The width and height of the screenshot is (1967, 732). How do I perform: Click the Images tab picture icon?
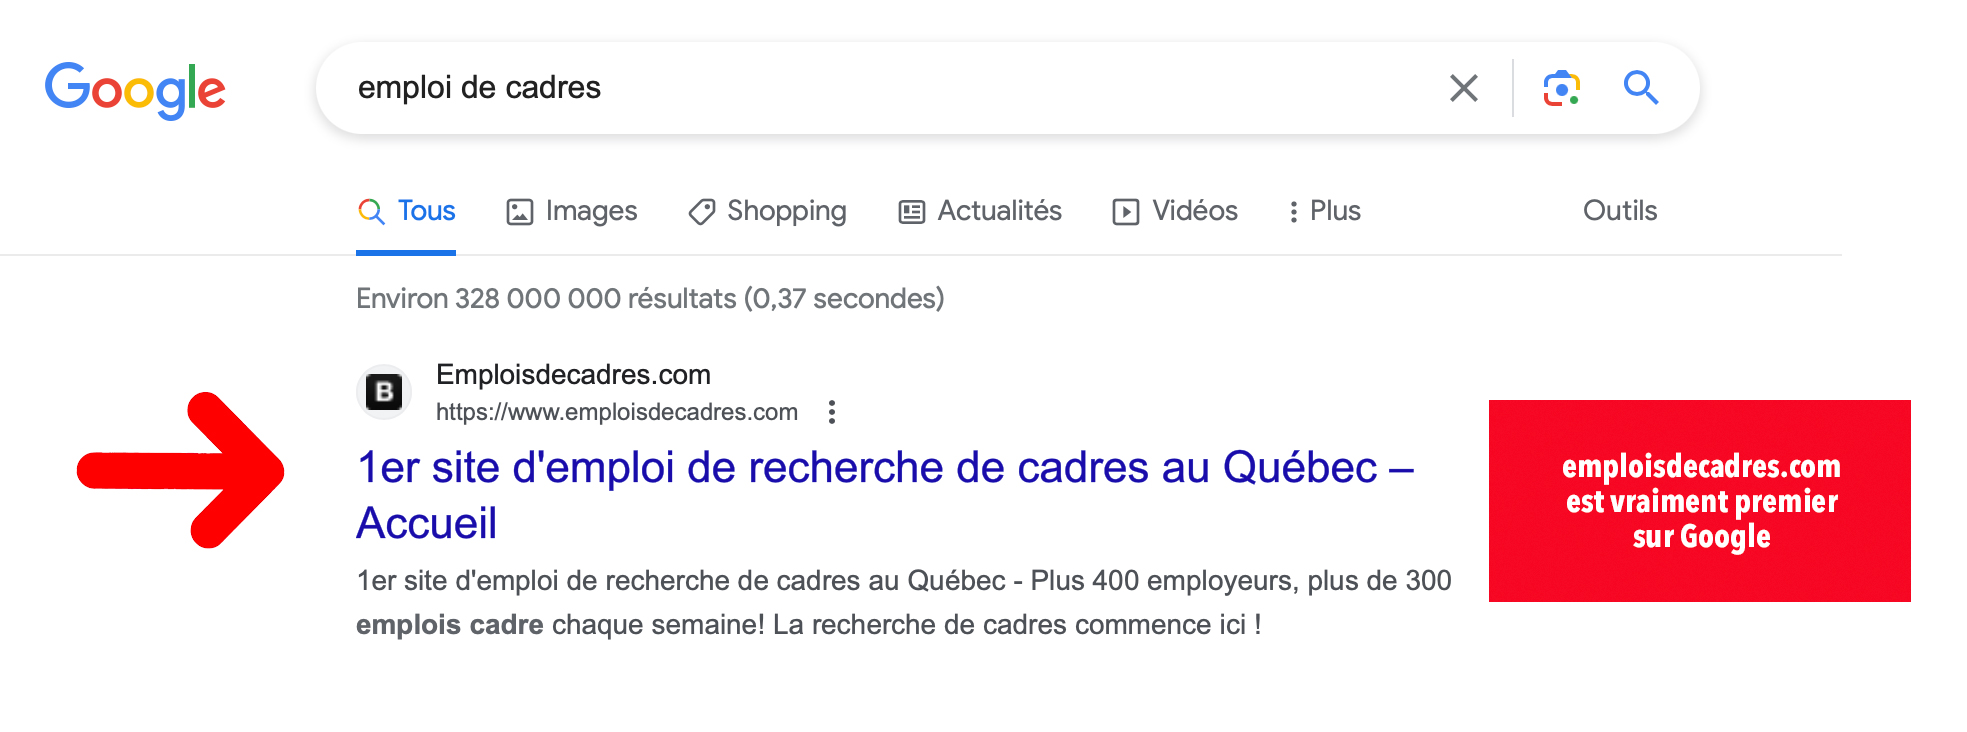[x=520, y=212]
